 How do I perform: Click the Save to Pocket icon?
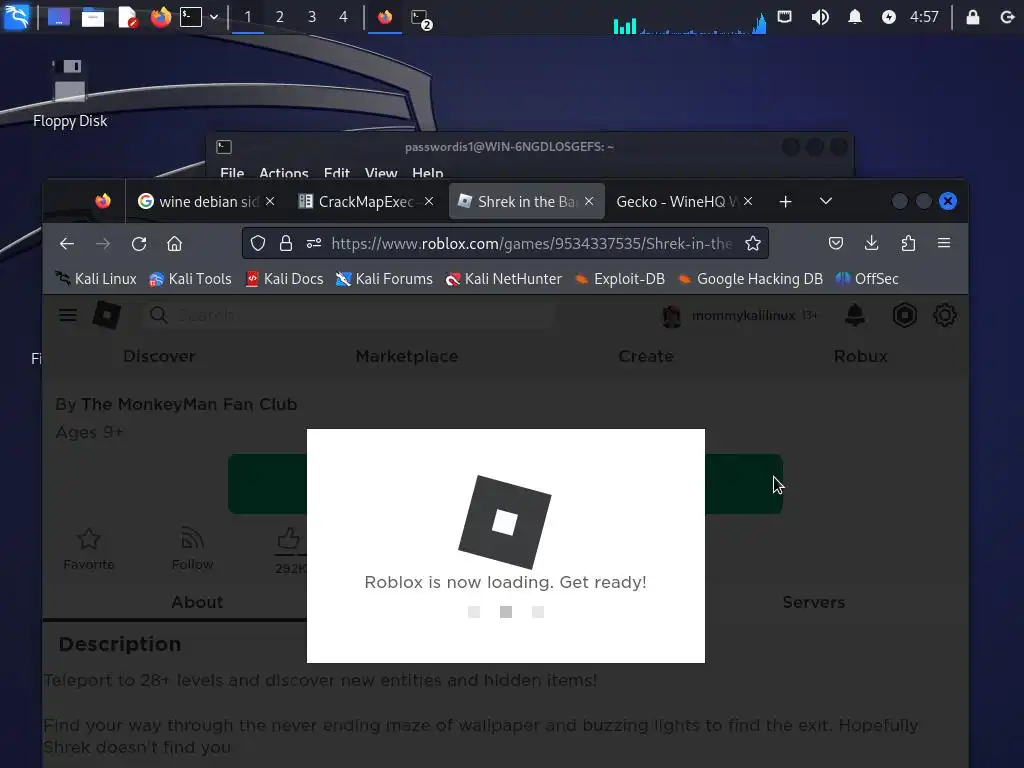pyautogui.click(x=835, y=244)
